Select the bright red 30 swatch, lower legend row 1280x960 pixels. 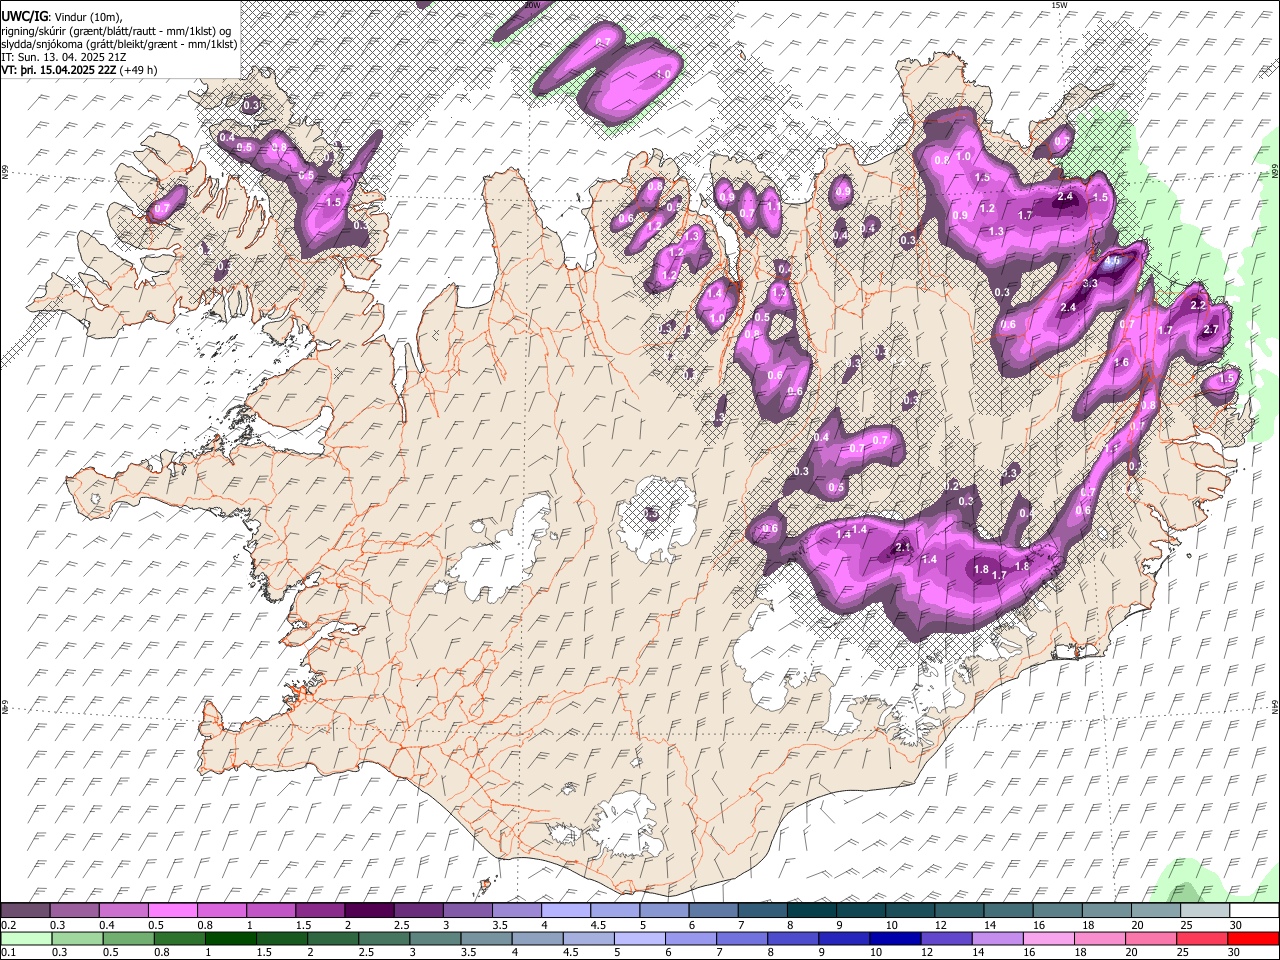pyautogui.click(x=1253, y=938)
